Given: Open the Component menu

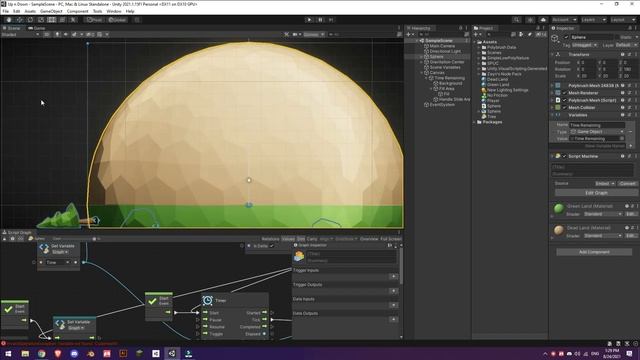Looking at the screenshot, I should coord(78,11).
